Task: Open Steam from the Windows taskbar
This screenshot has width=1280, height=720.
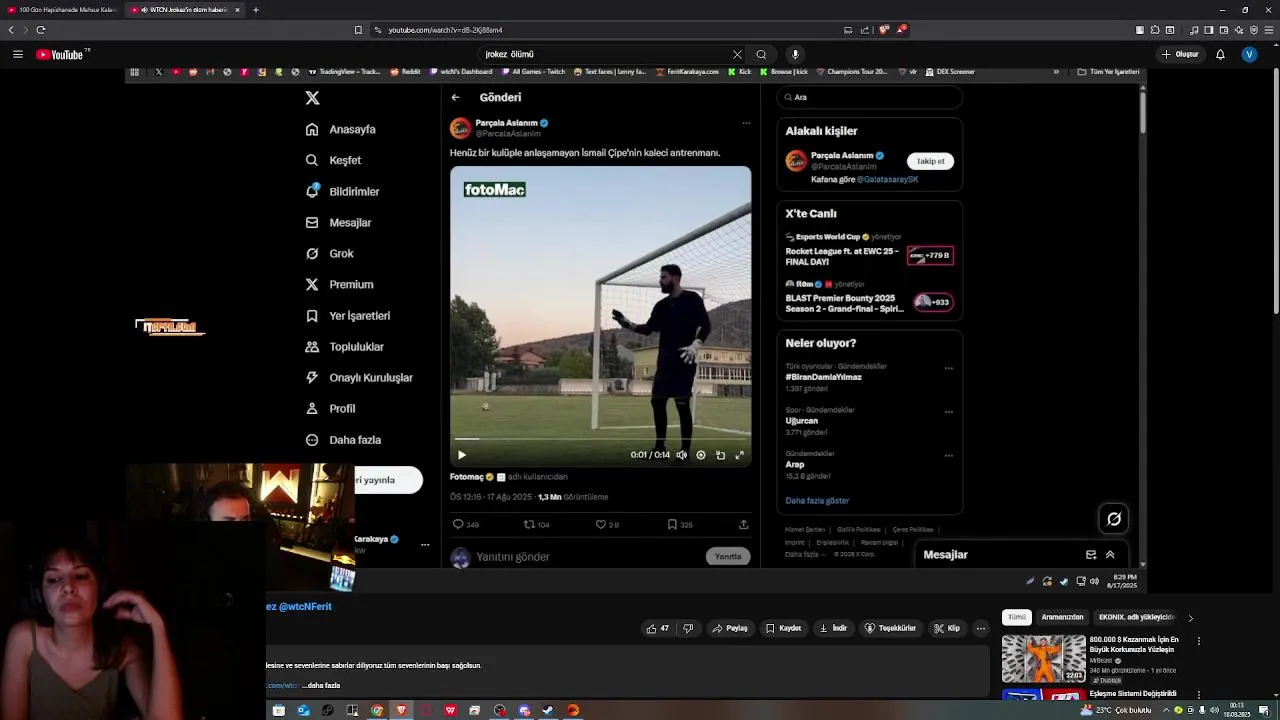Action: pyautogui.click(x=548, y=710)
